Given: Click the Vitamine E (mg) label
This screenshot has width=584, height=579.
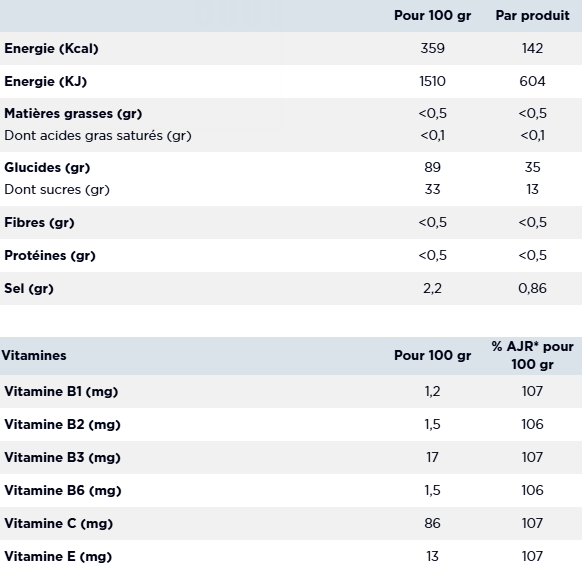Looking at the screenshot, I should tap(58, 557).
